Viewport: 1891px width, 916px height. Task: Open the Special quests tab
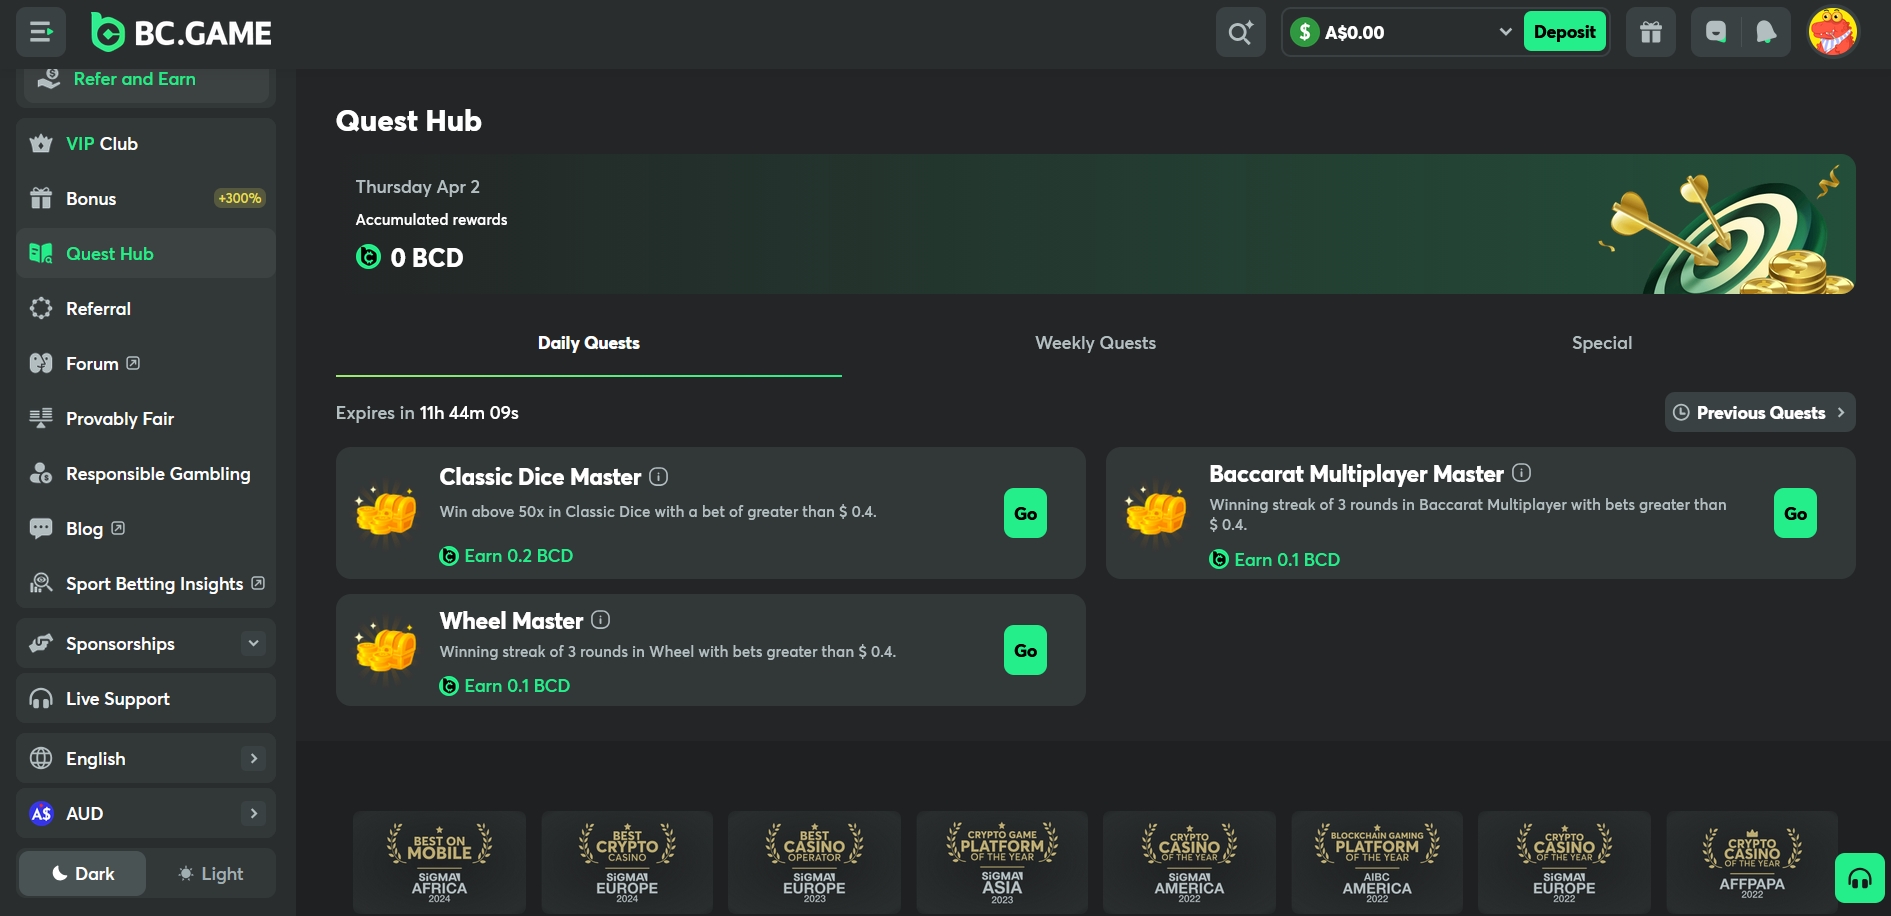point(1601,342)
